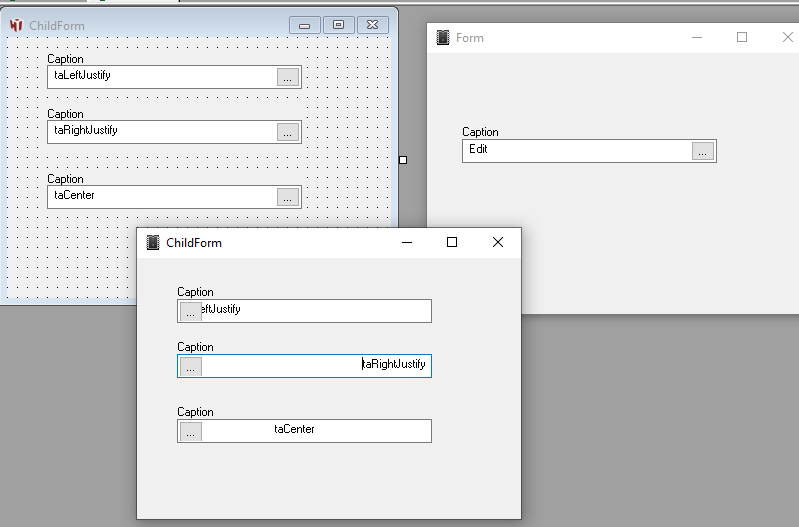This screenshot has height=527, width=799.
Task: Click the ellipsis button in designer taLeftJustify field
Action: pos(287,77)
